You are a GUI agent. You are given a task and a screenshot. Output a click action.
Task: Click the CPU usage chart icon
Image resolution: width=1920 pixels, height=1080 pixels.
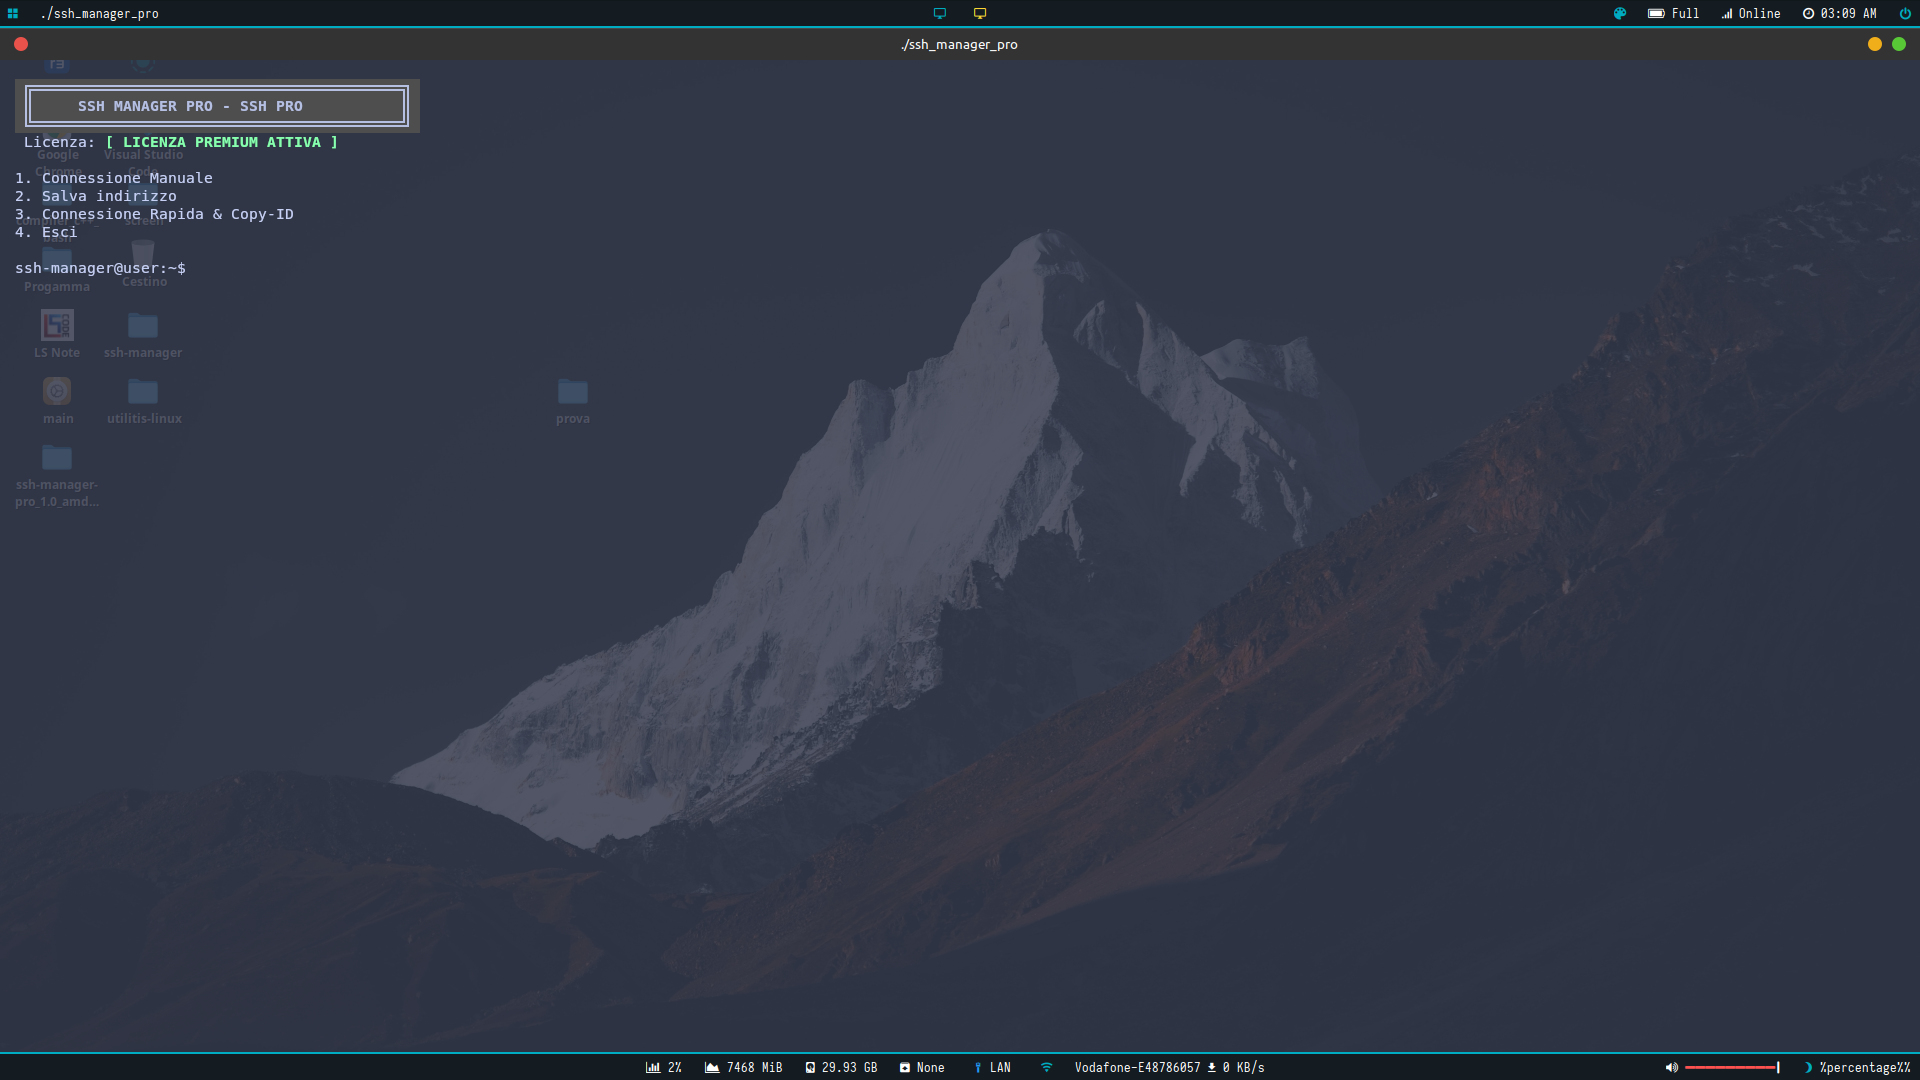point(653,1068)
